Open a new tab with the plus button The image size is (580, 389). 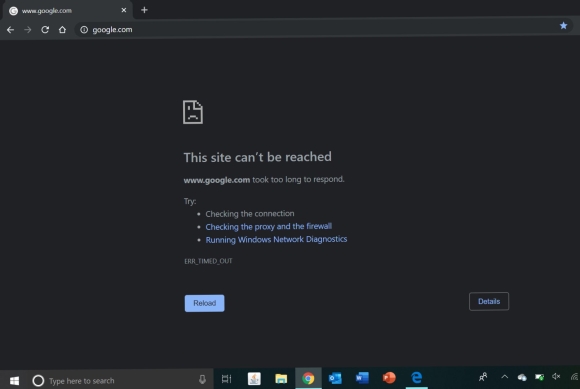pos(145,10)
